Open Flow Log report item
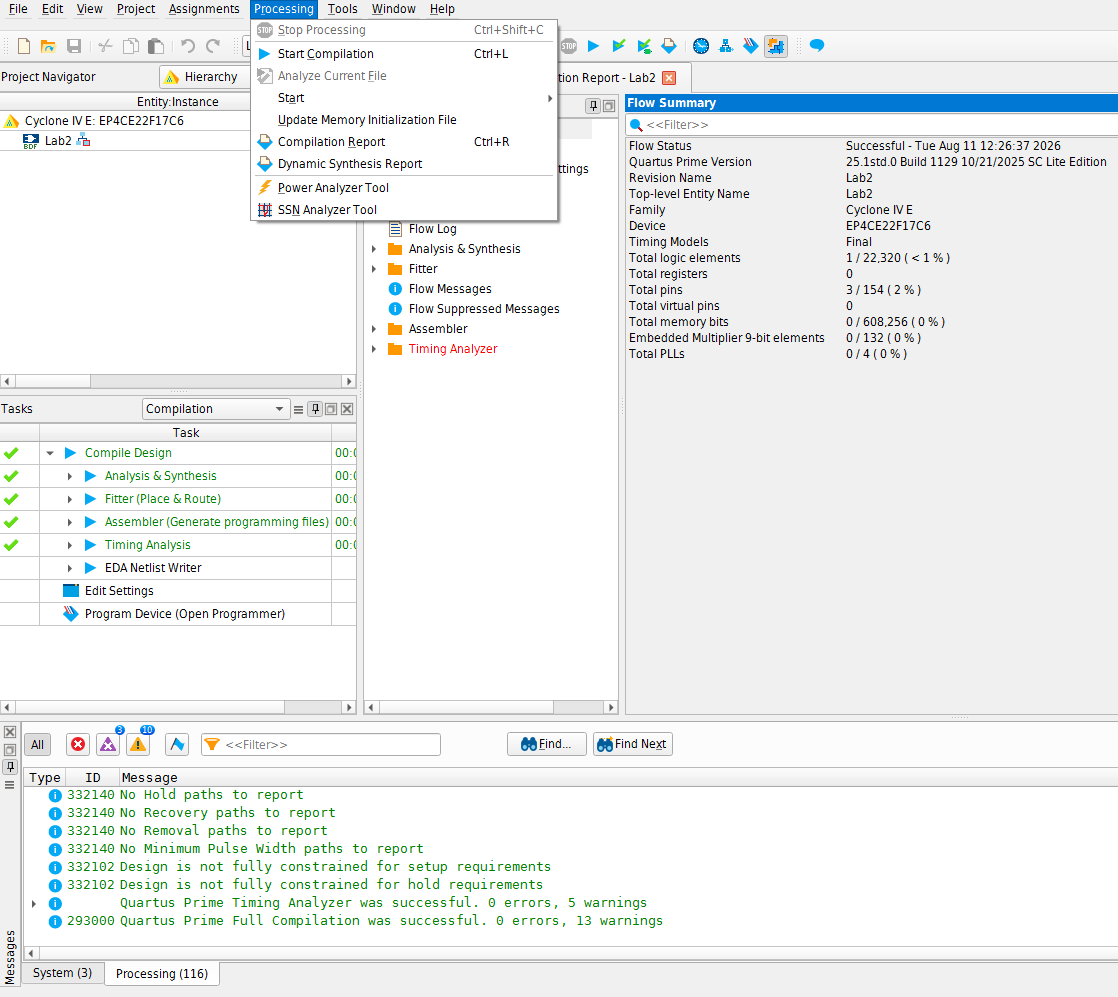Viewport: 1118px width, 997px height. coord(432,229)
